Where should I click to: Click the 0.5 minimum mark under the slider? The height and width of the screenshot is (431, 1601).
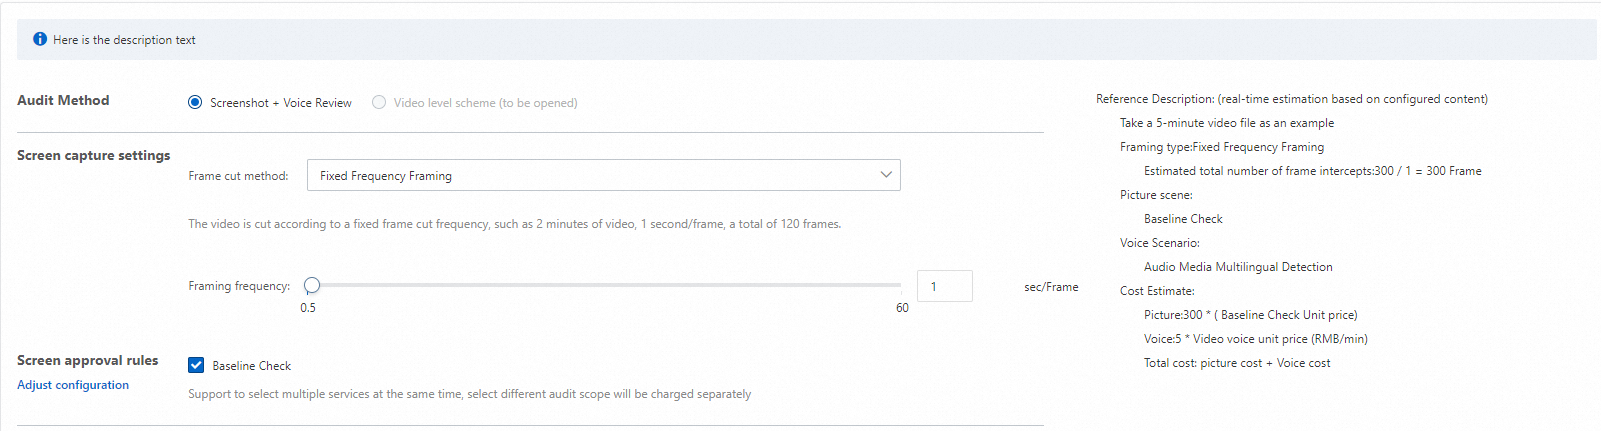pos(308,308)
